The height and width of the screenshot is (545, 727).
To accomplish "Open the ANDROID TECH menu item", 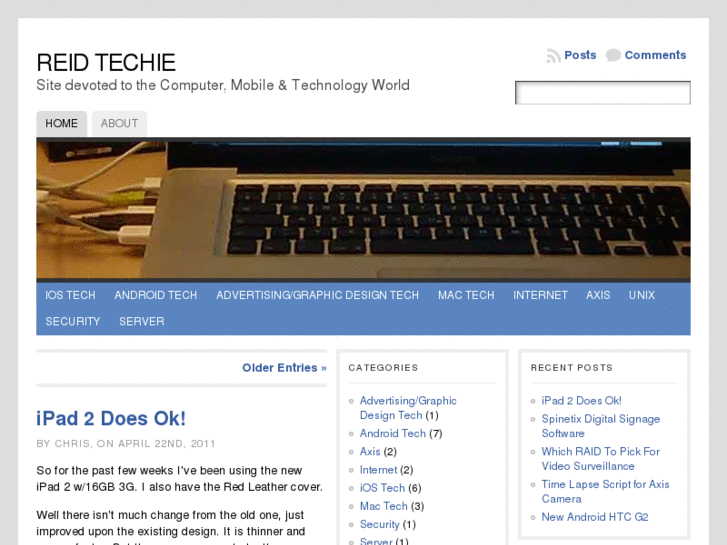I will point(155,295).
